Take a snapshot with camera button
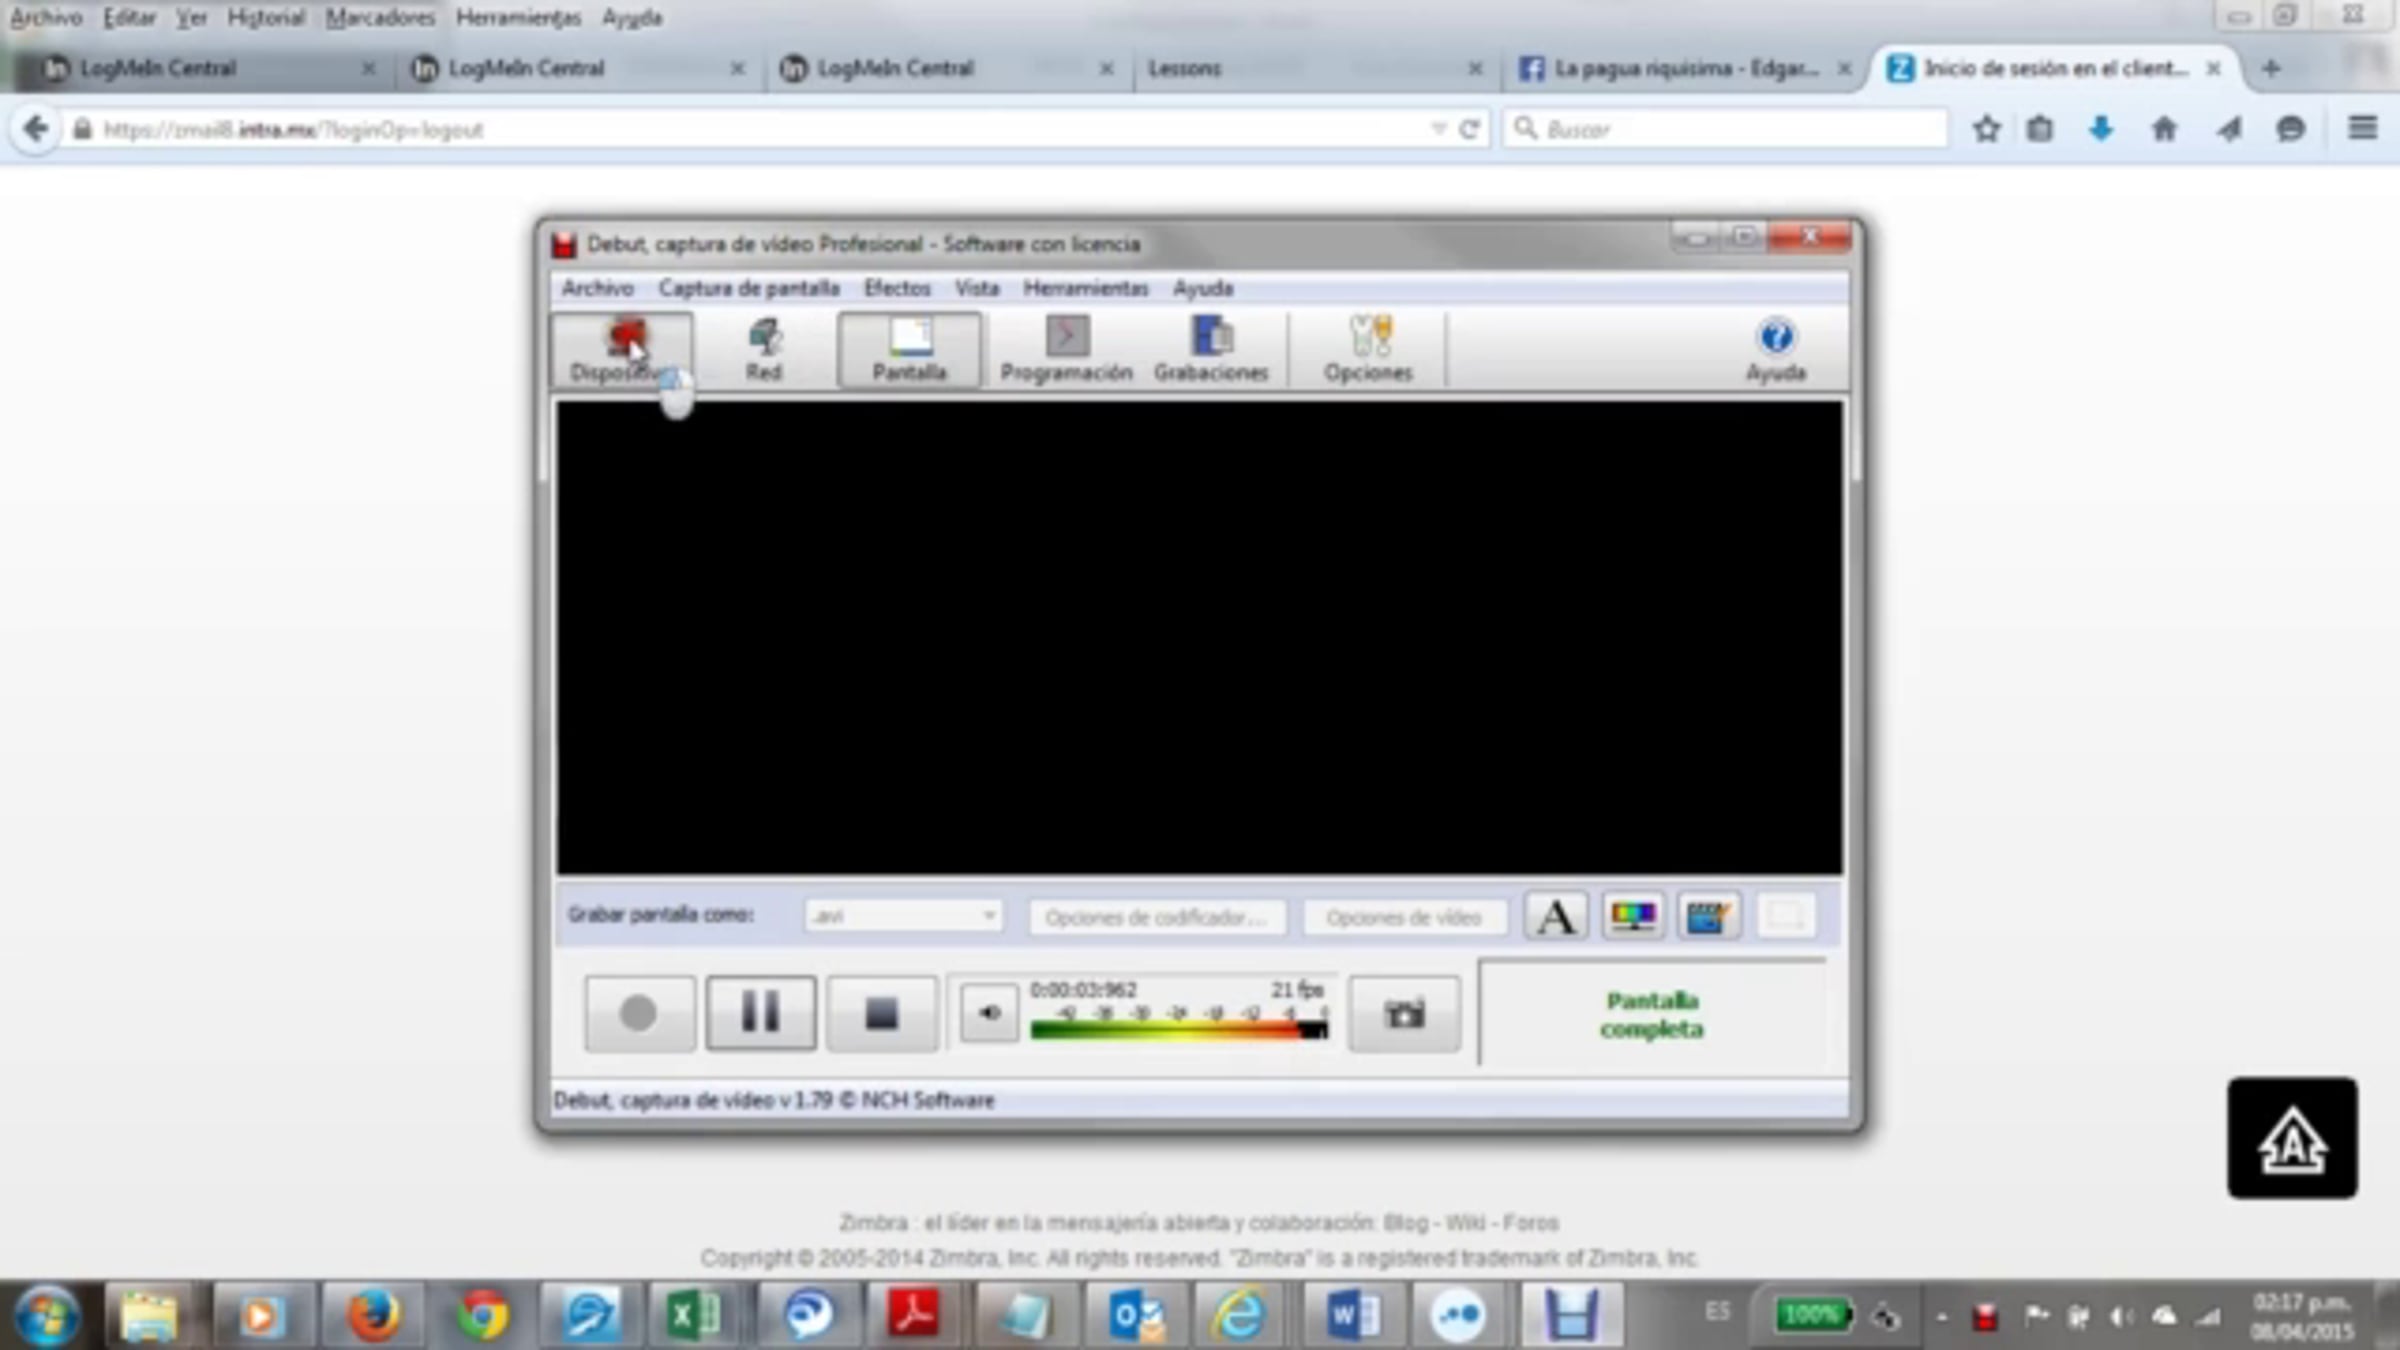 (x=1404, y=1014)
